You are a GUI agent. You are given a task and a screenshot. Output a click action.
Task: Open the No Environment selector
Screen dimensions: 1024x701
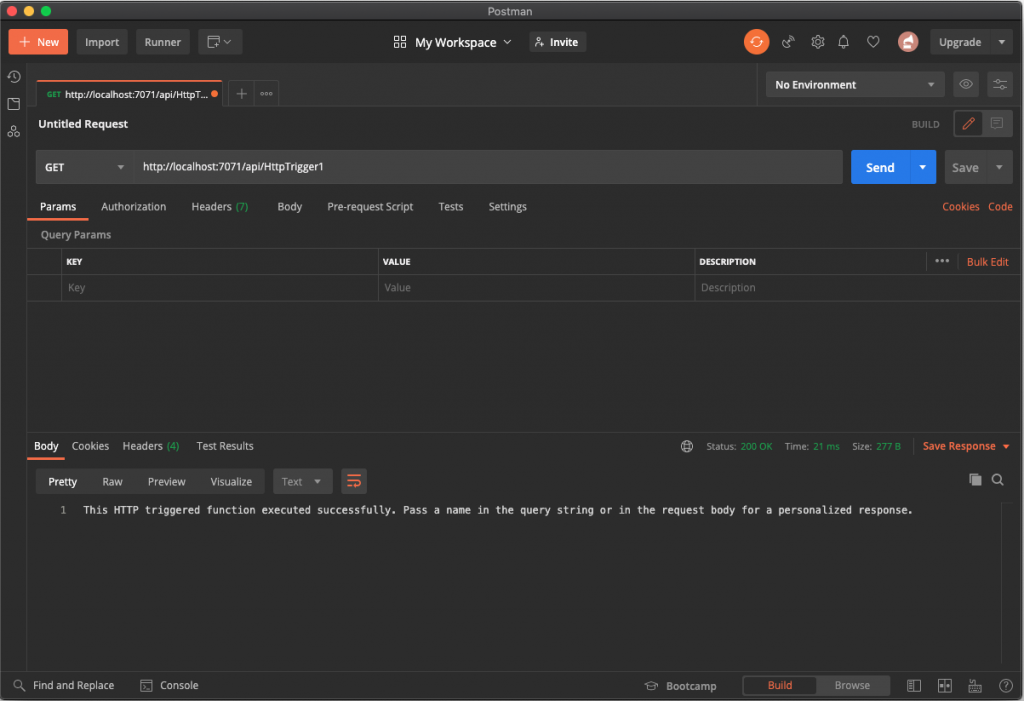tap(855, 84)
